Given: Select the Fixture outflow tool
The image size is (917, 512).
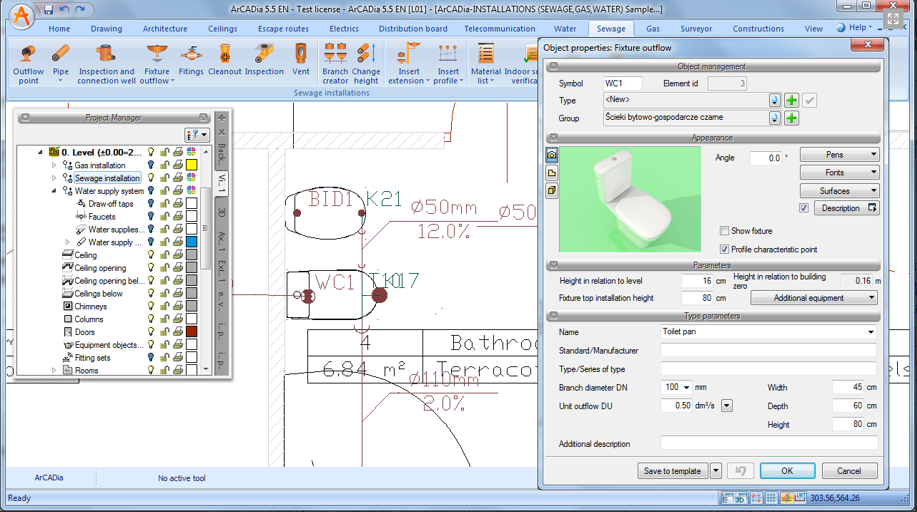Looking at the screenshot, I should (x=157, y=64).
